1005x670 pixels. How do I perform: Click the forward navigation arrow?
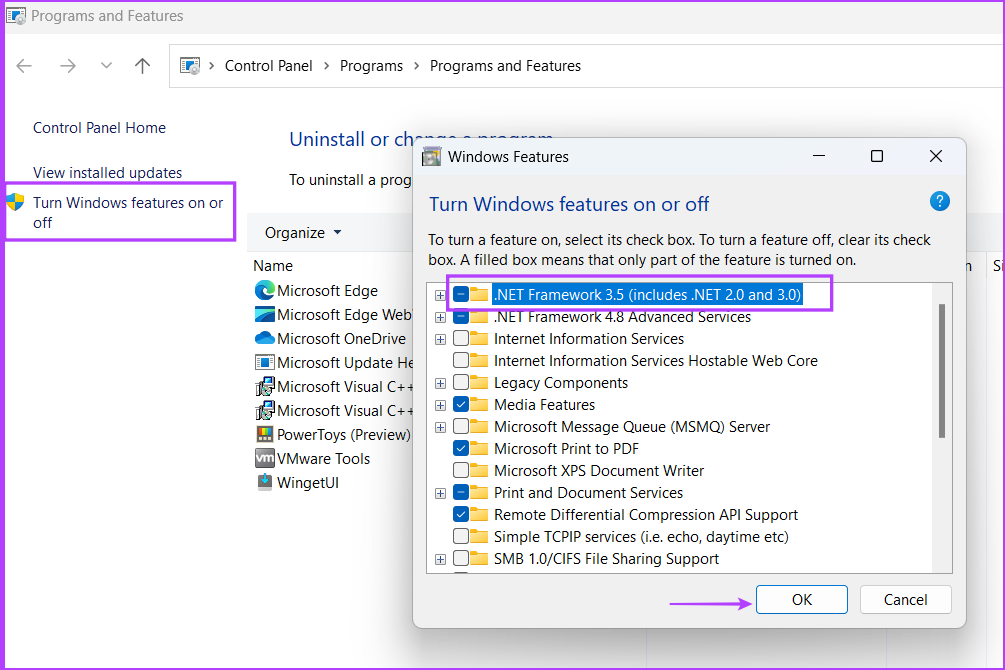[68, 65]
